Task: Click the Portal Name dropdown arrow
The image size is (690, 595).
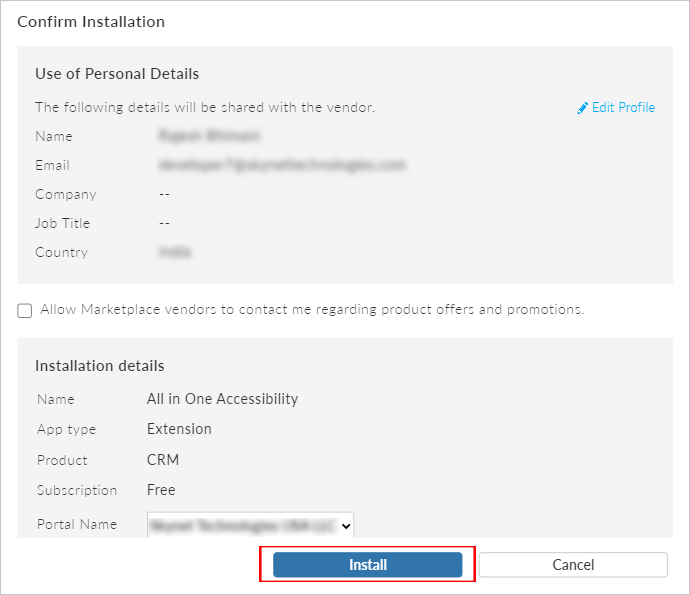Action: [x=346, y=525]
